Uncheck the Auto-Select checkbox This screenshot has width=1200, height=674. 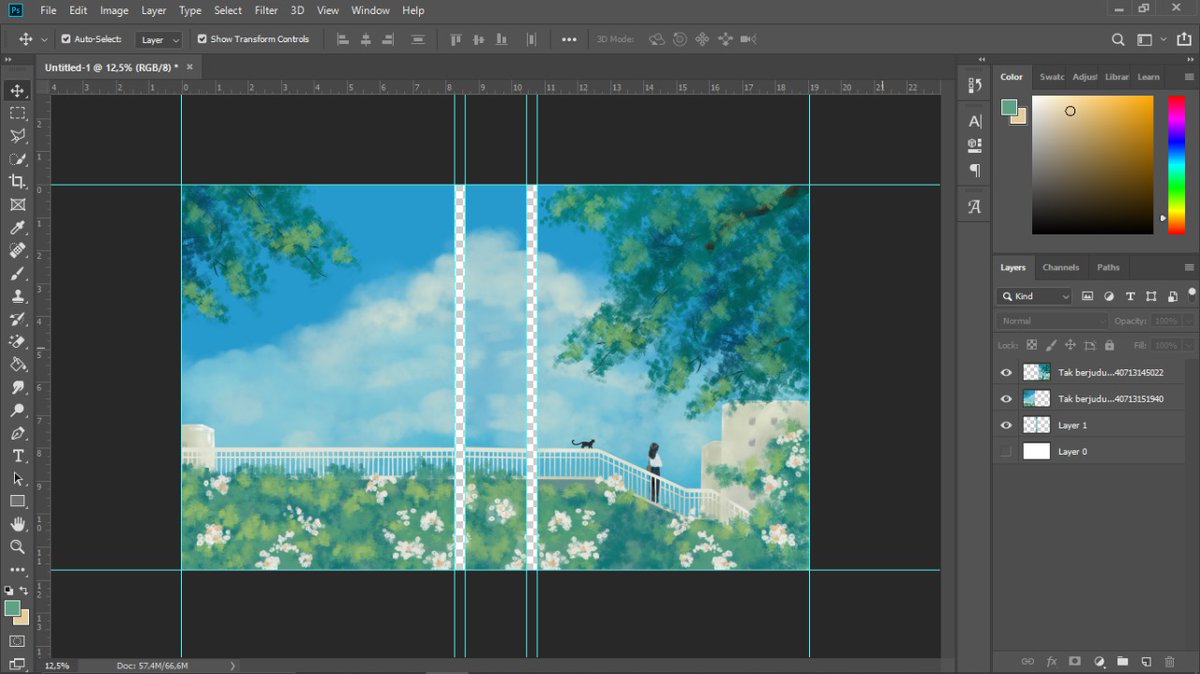pyautogui.click(x=66, y=39)
